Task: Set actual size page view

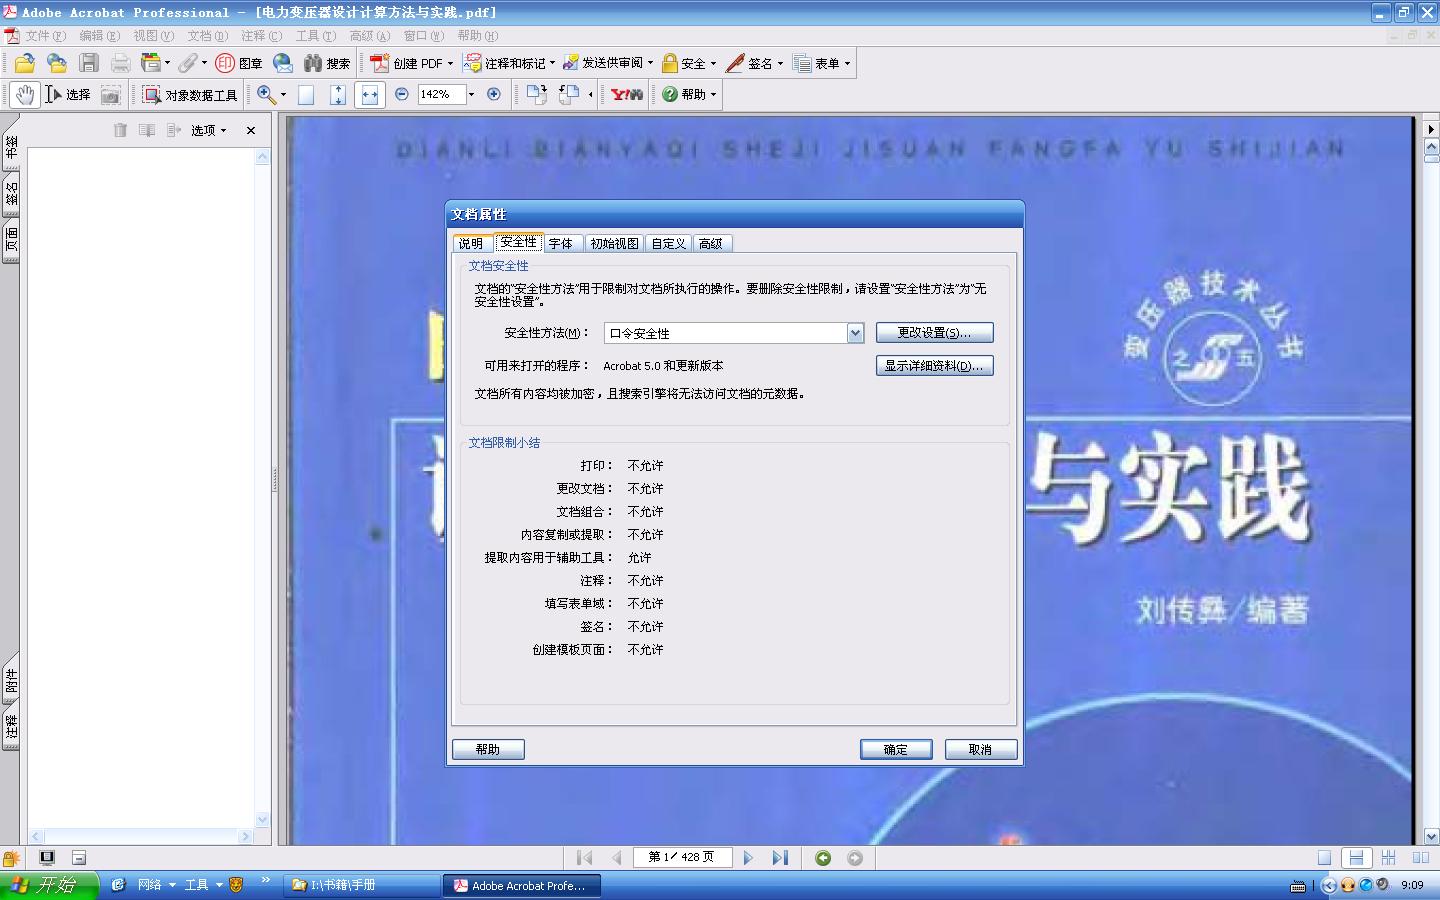Action: (x=306, y=95)
